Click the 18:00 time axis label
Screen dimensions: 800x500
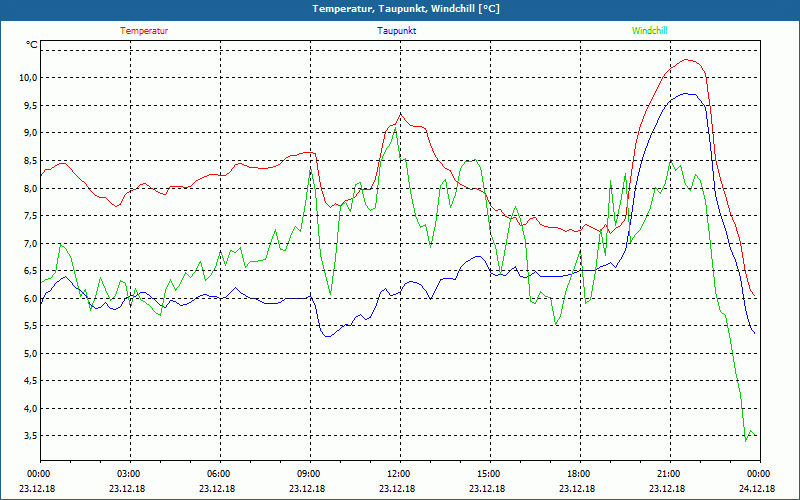tap(578, 474)
